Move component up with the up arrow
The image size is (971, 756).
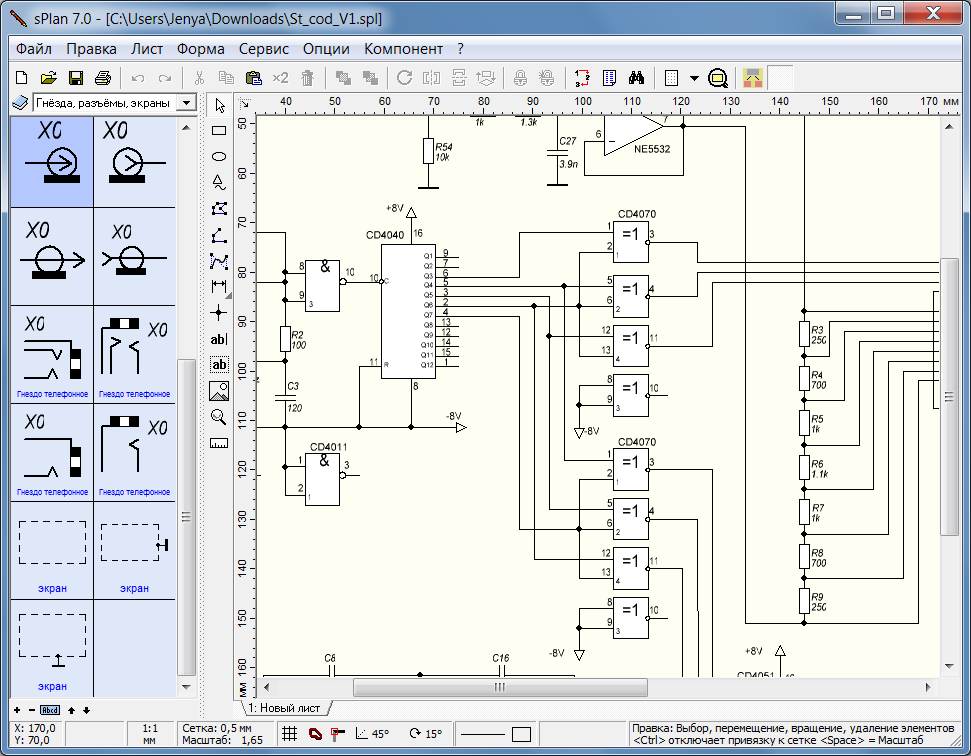pos(71,710)
